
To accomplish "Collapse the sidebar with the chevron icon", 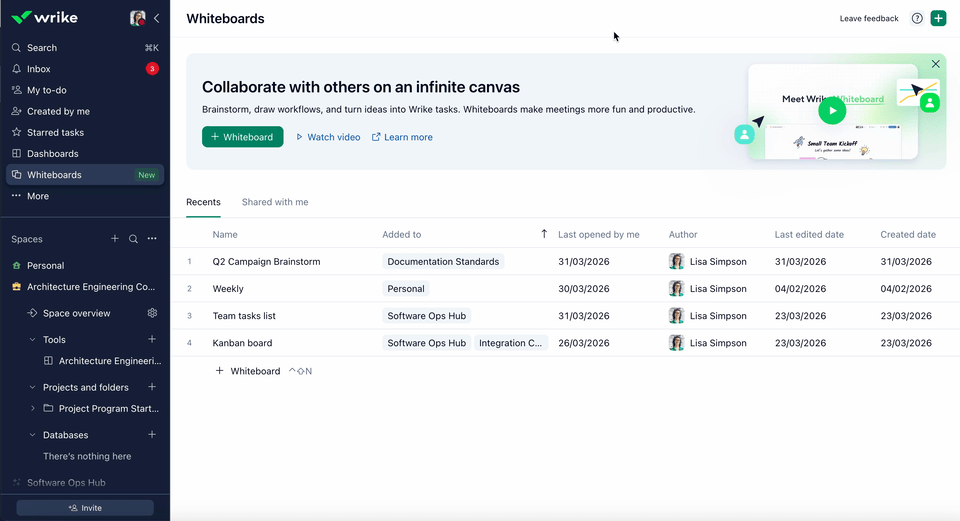I will pos(156,18).
